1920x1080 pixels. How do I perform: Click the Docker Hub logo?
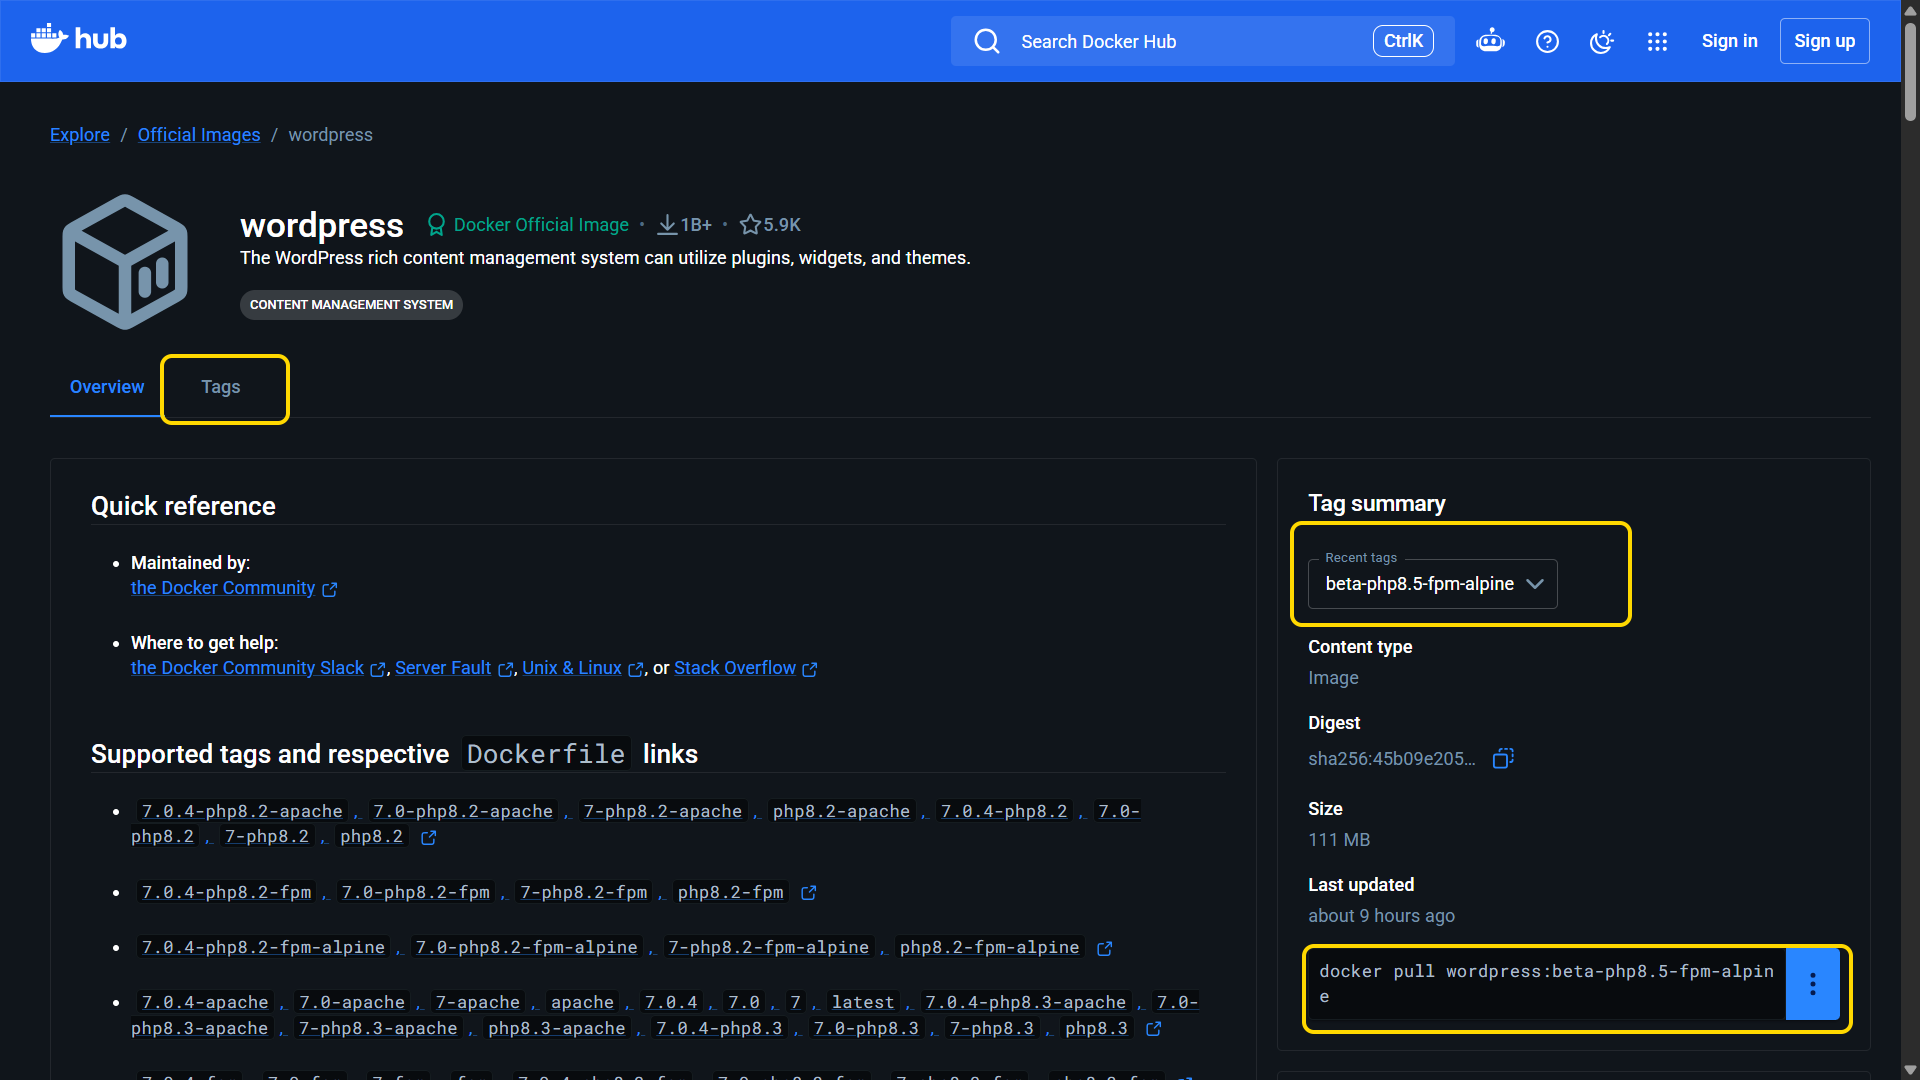[79, 40]
